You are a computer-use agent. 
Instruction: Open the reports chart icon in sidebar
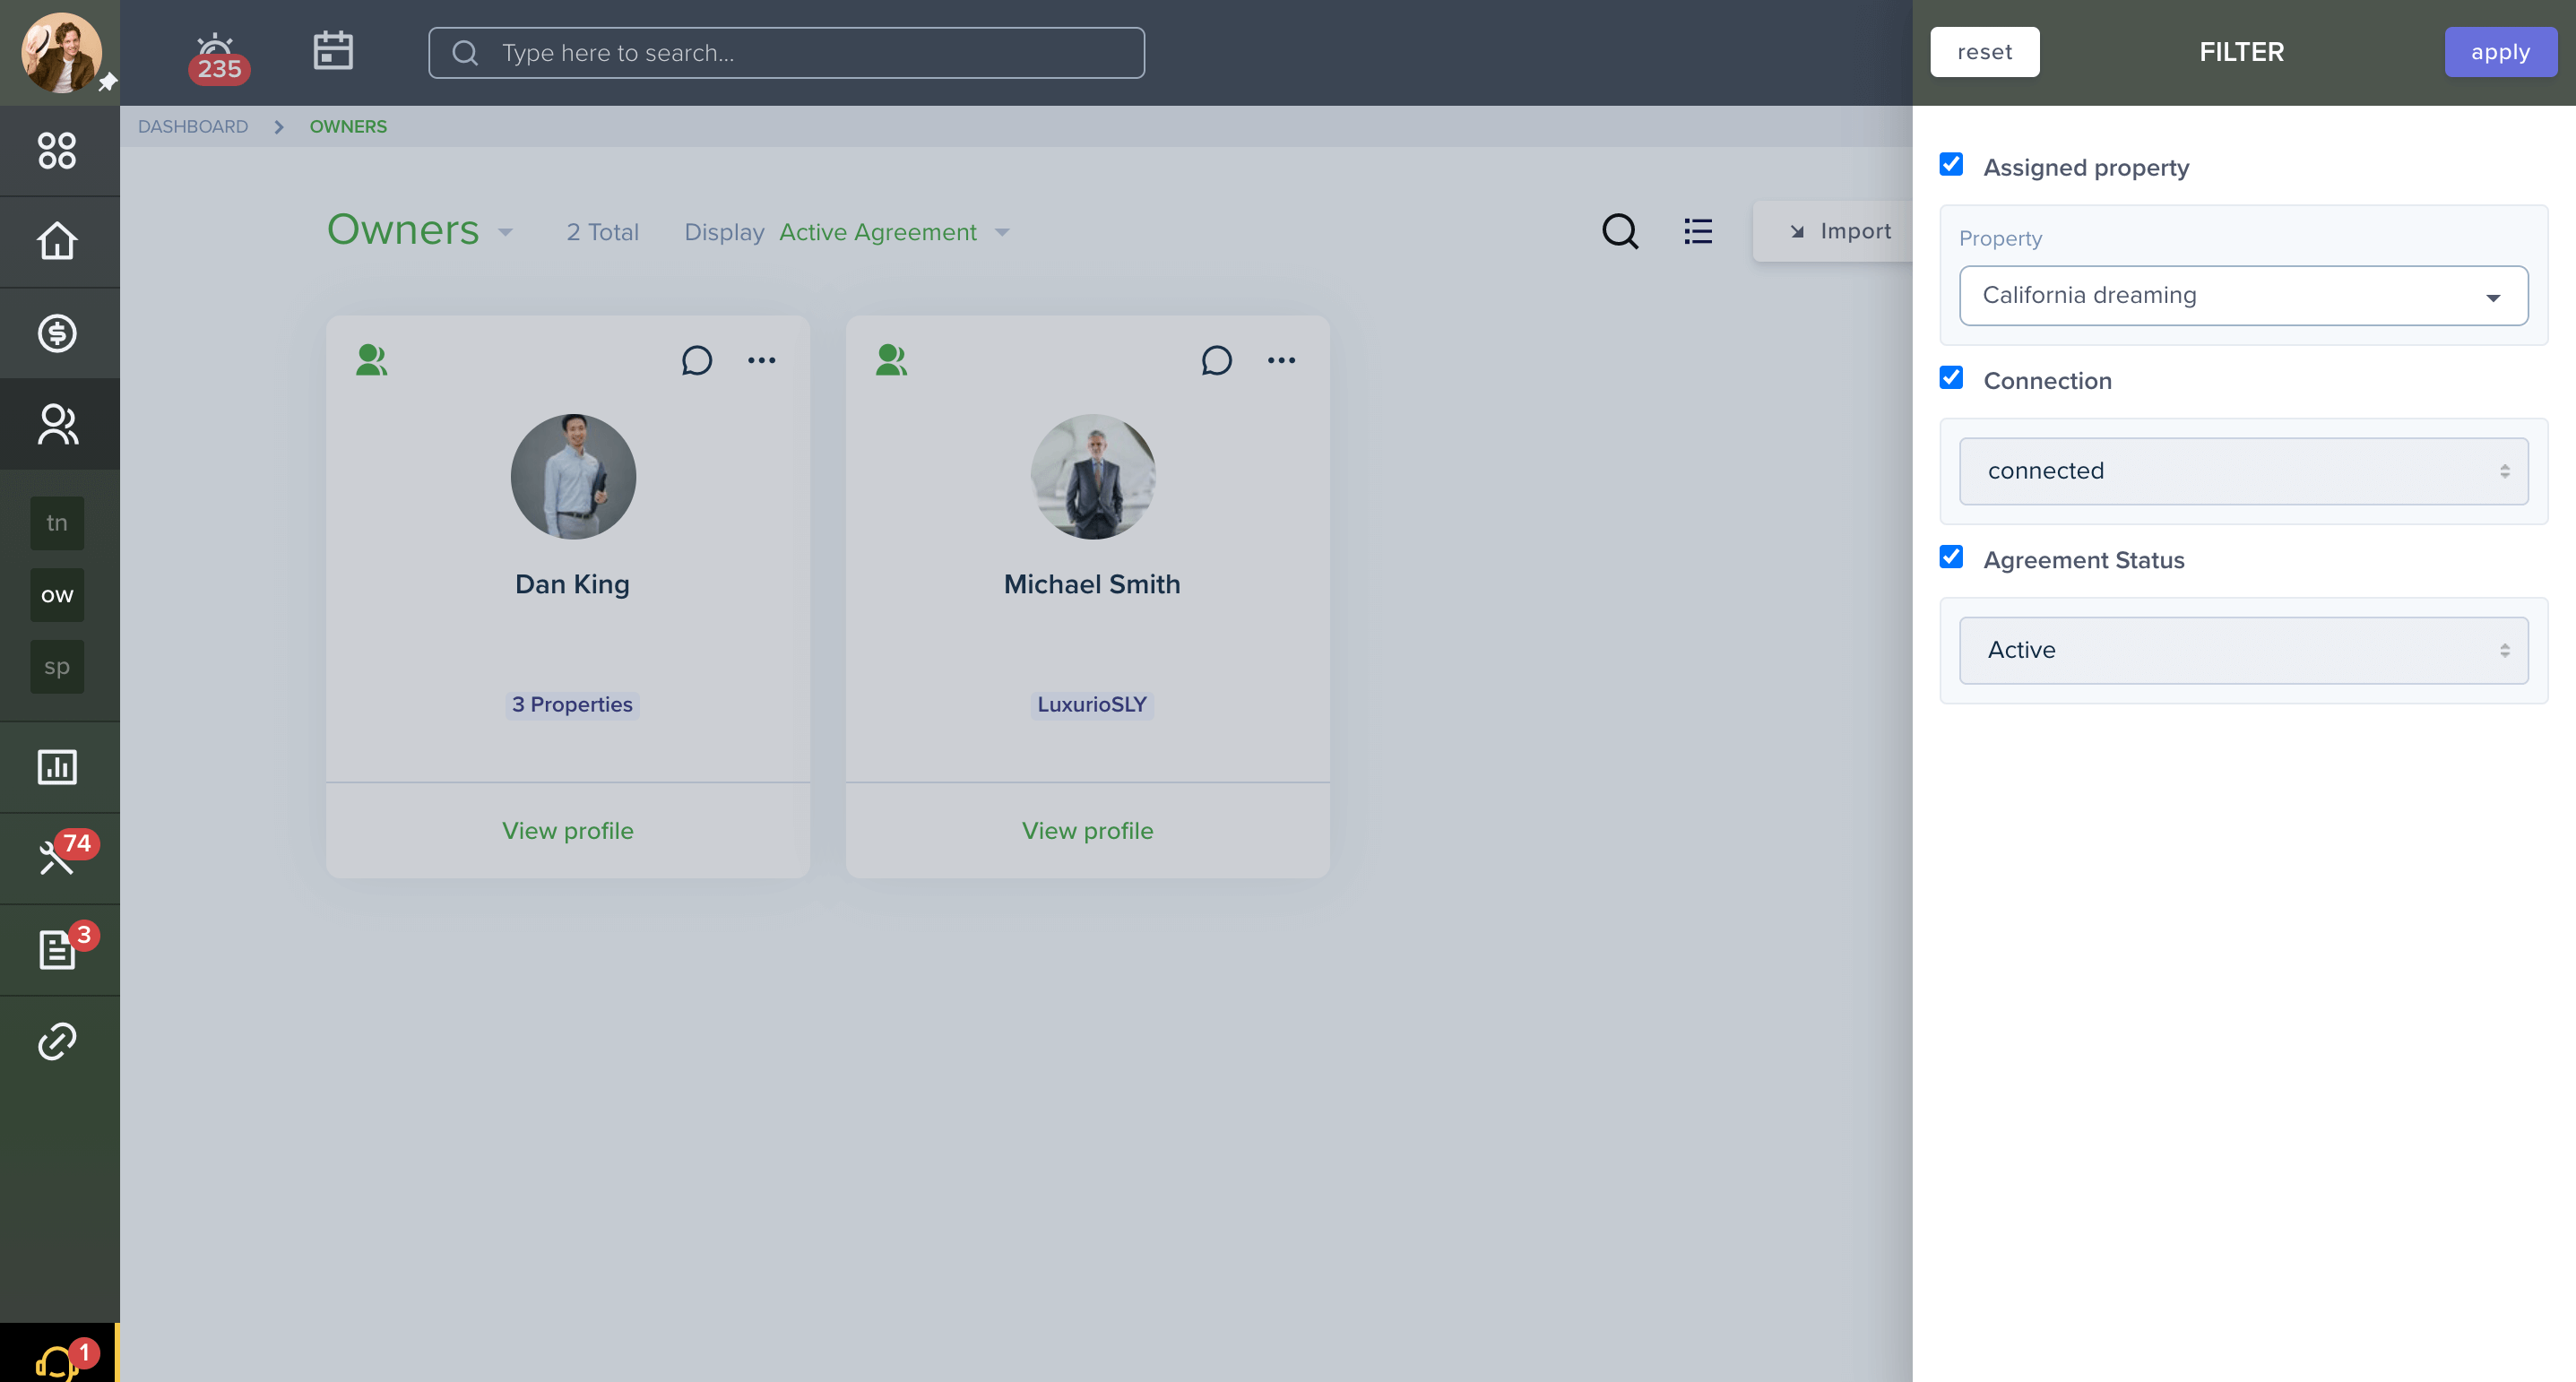pos(57,767)
